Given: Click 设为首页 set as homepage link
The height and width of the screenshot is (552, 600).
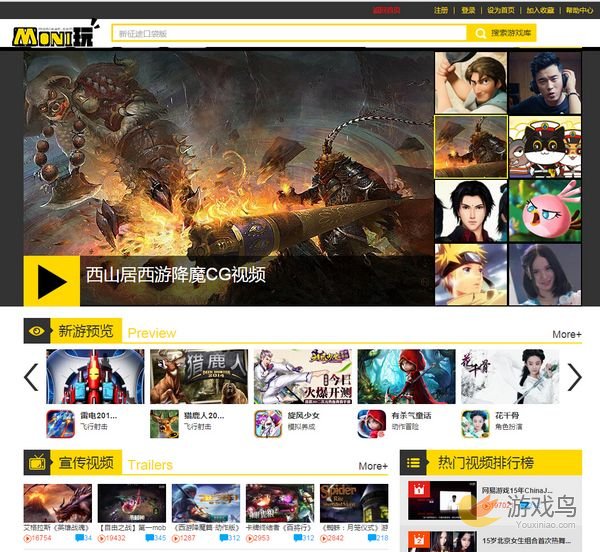Looking at the screenshot, I should [501, 10].
